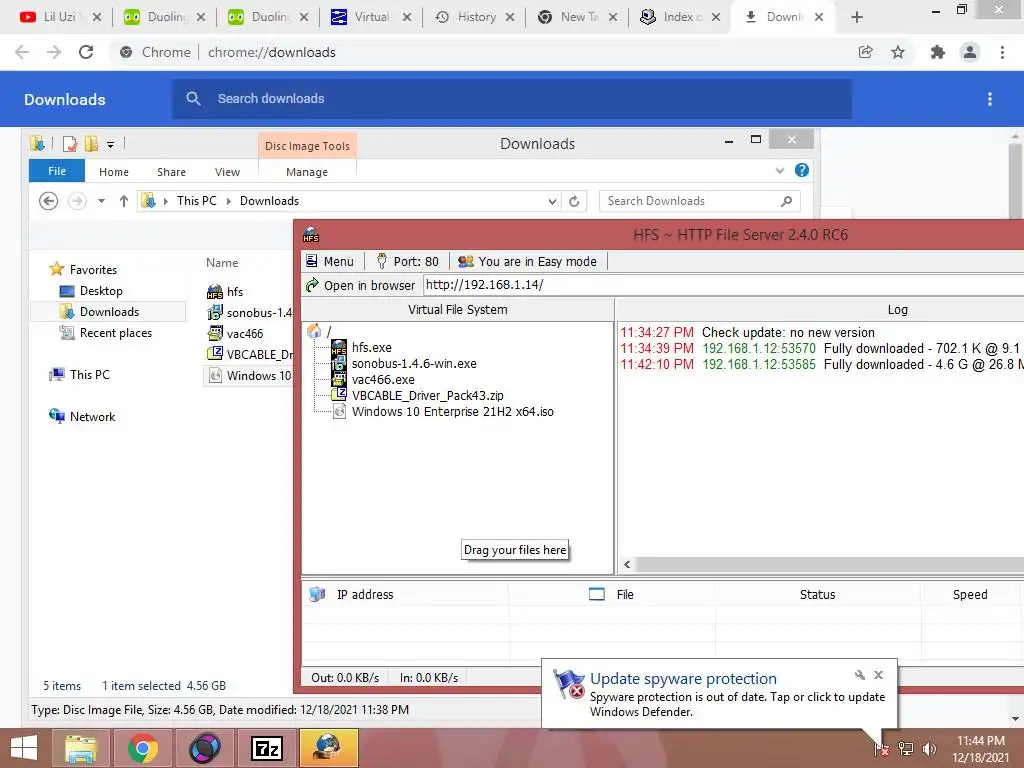Click the Explorer up-one-level arrow

point(123,201)
